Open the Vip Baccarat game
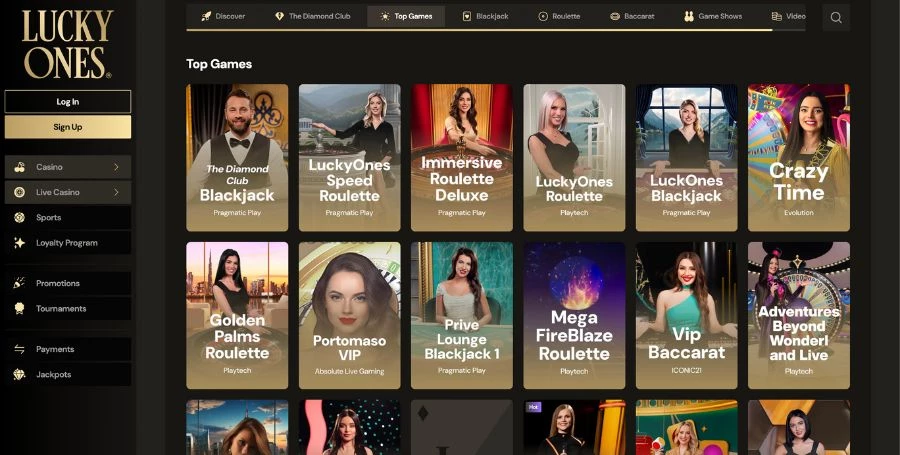 click(x=686, y=316)
